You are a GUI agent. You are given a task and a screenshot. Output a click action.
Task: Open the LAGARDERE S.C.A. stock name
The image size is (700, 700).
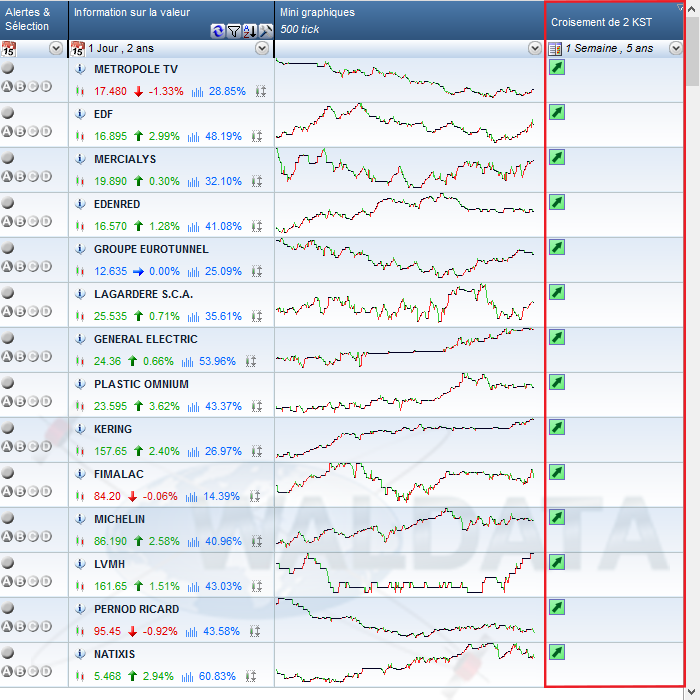pyautogui.click(x=143, y=294)
